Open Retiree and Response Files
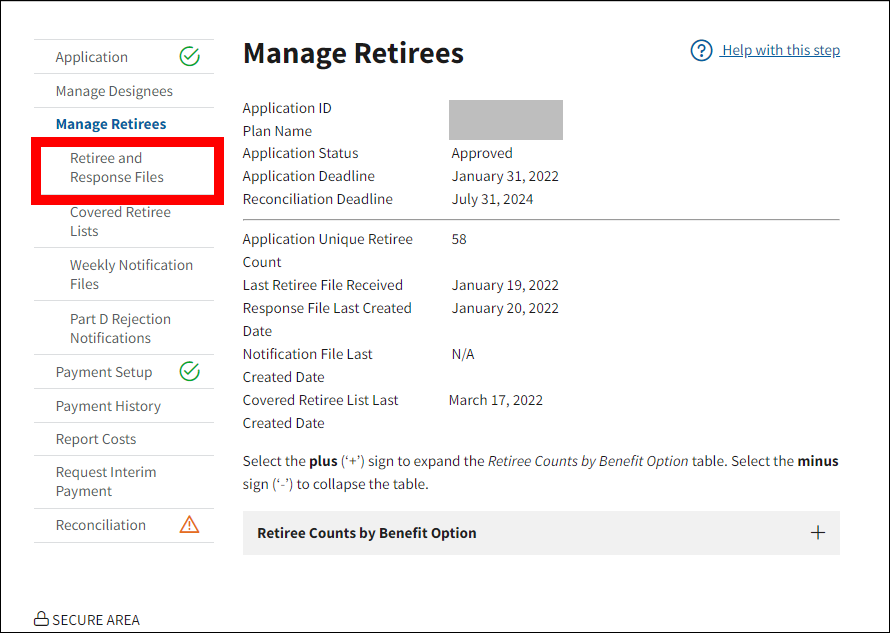The width and height of the screenshot is (890, 633). click(116, 168)
